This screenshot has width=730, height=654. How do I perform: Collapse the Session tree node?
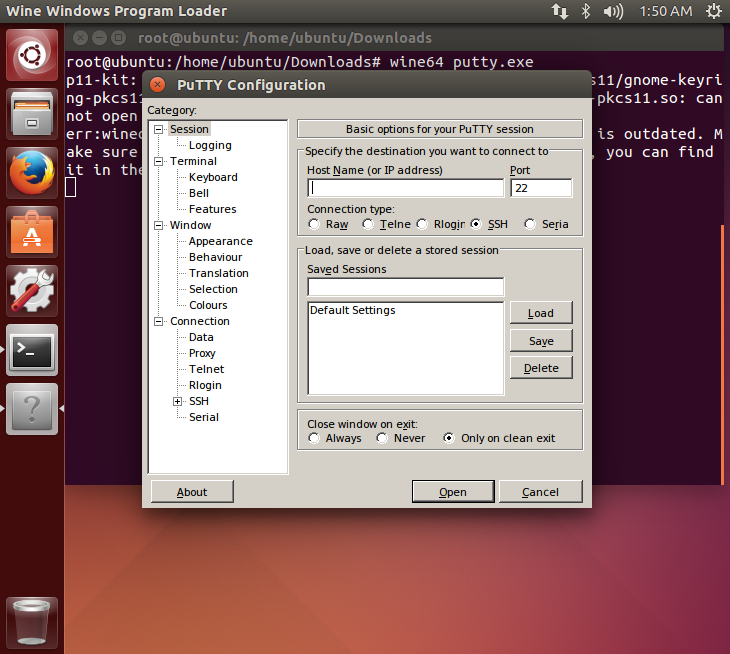click(159, 129)
